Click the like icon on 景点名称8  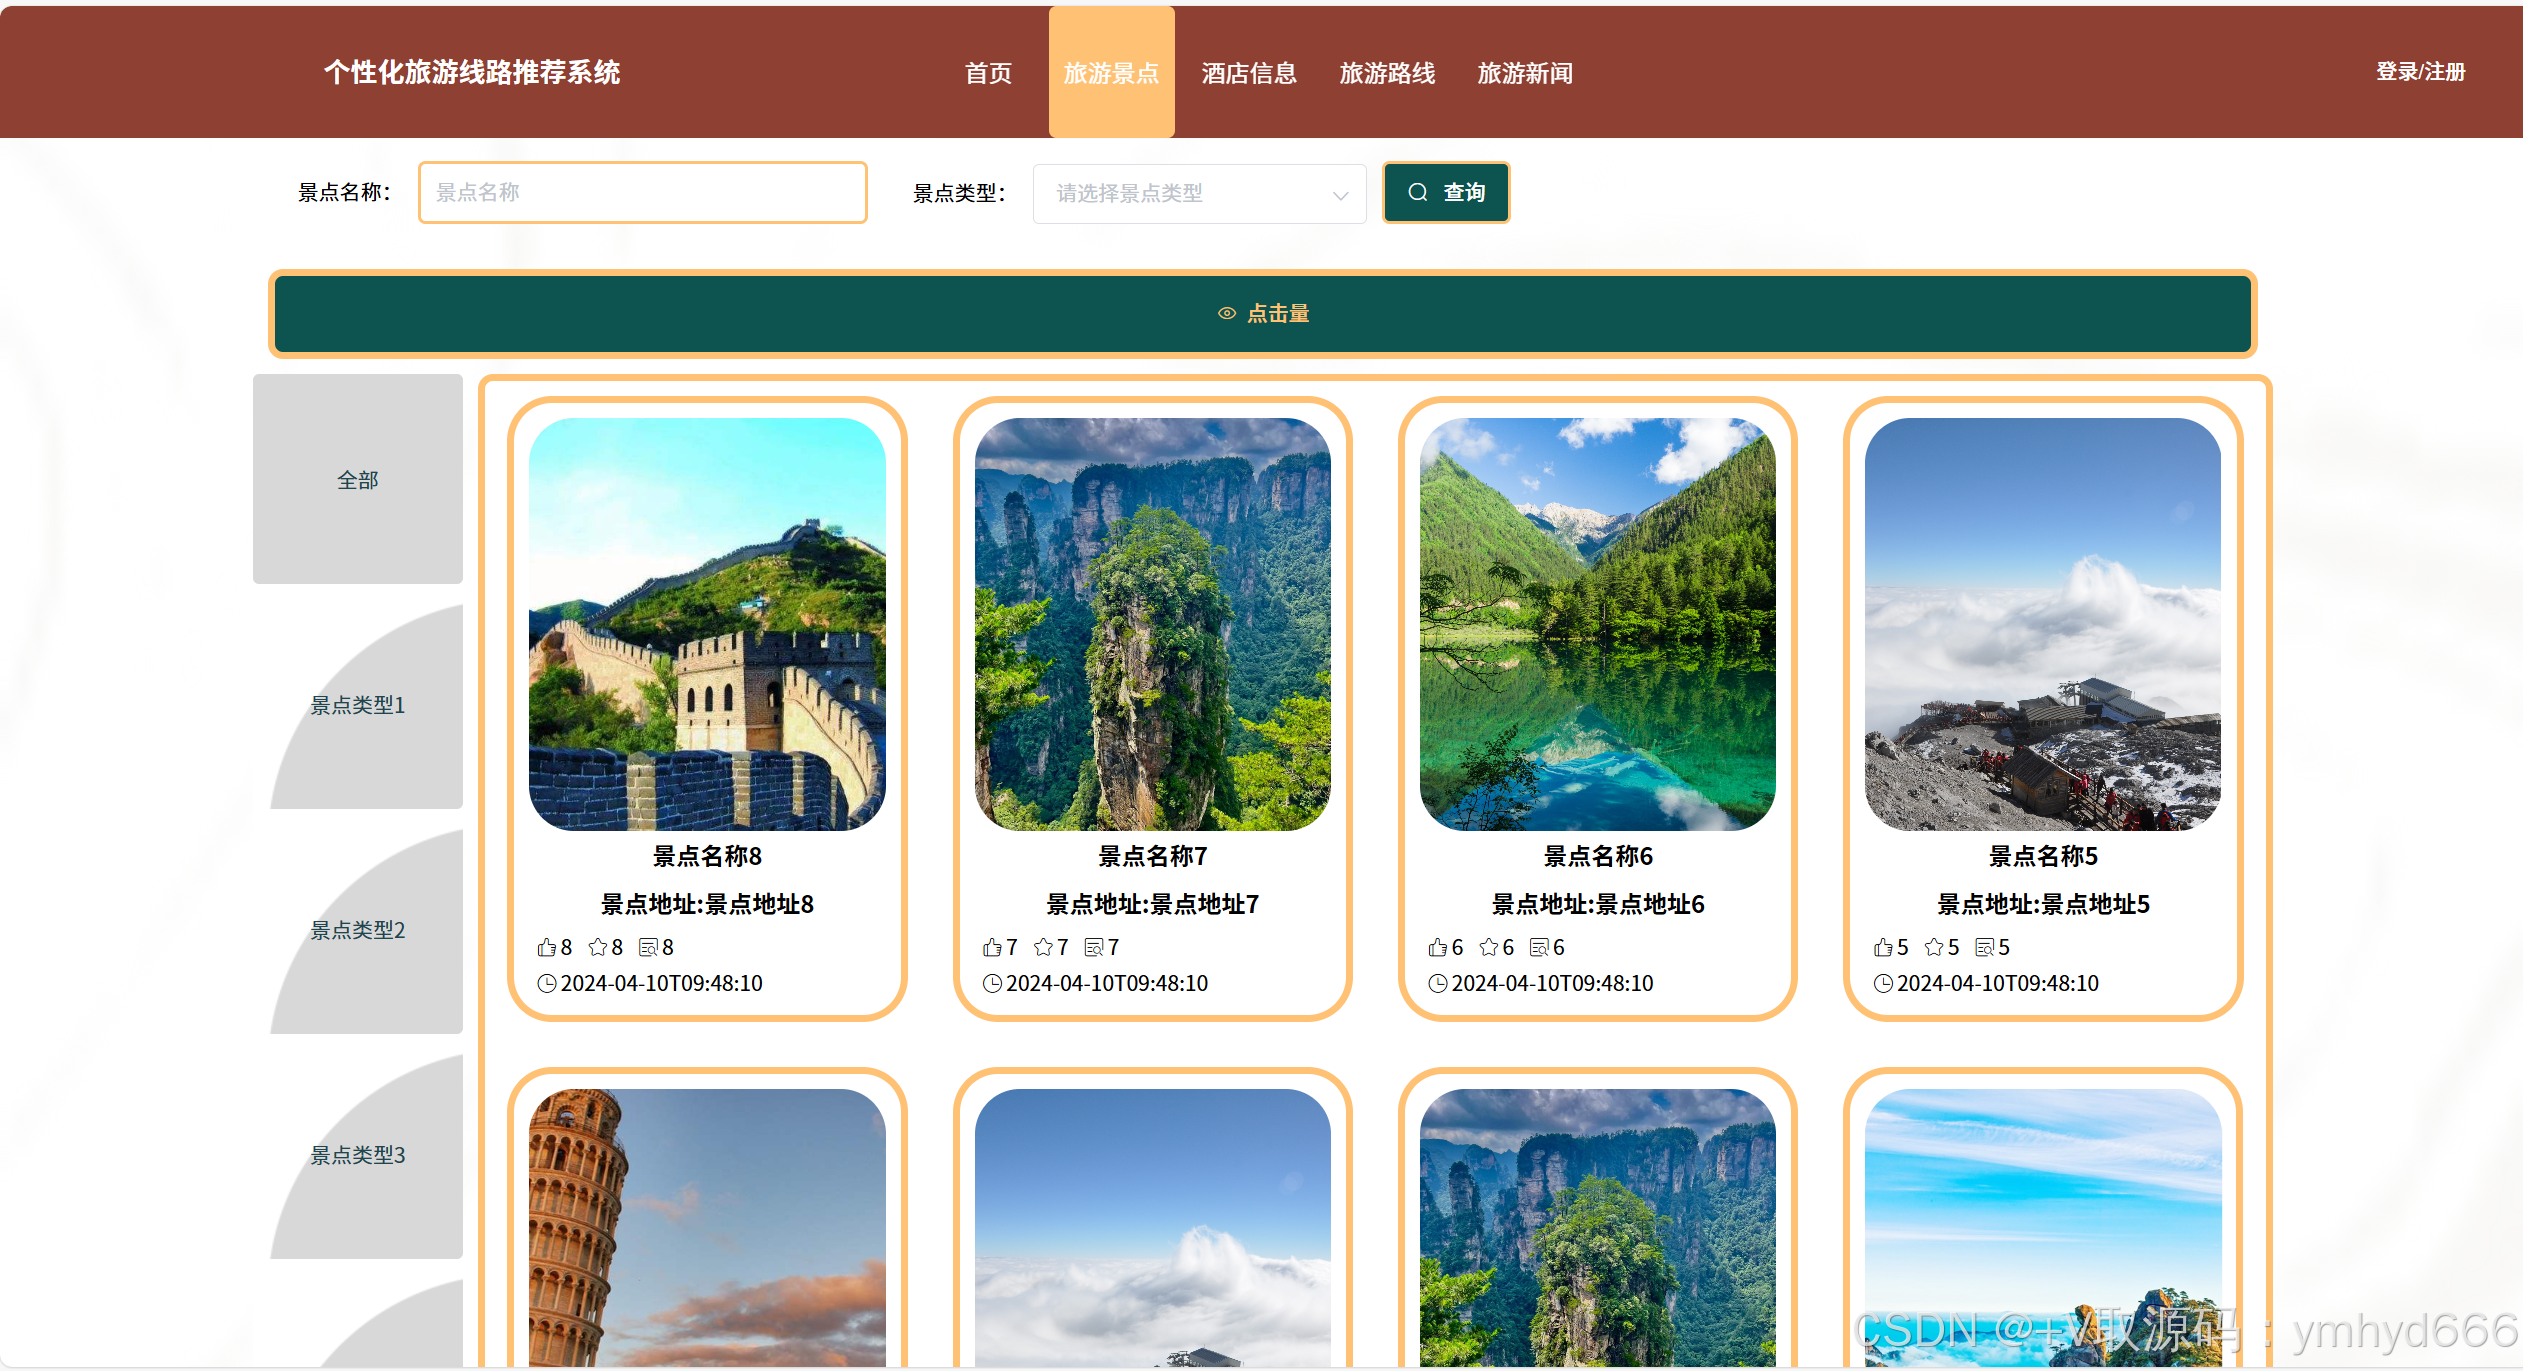point(548,947)
